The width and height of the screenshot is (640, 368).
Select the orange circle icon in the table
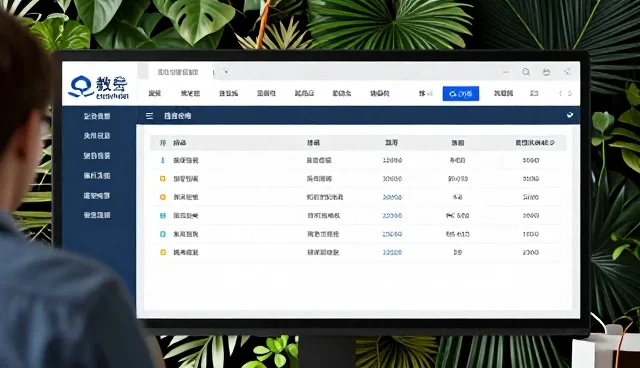click(x=162, y=197)
